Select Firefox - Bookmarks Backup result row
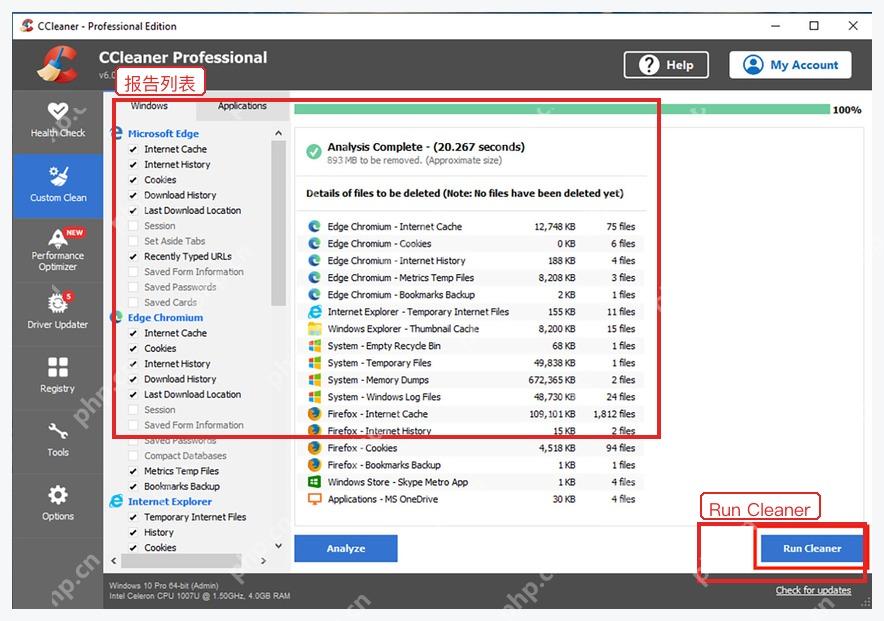 coord(472,465)
